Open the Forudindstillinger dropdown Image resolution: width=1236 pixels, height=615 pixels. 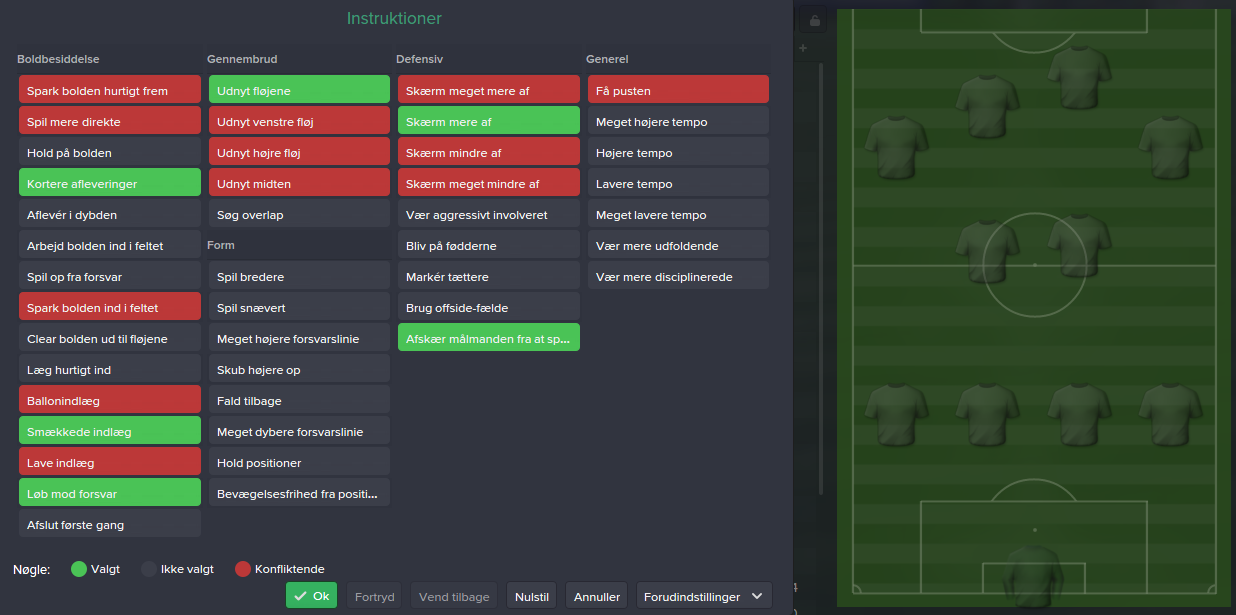pyautogui.click(x=704, y=596)
